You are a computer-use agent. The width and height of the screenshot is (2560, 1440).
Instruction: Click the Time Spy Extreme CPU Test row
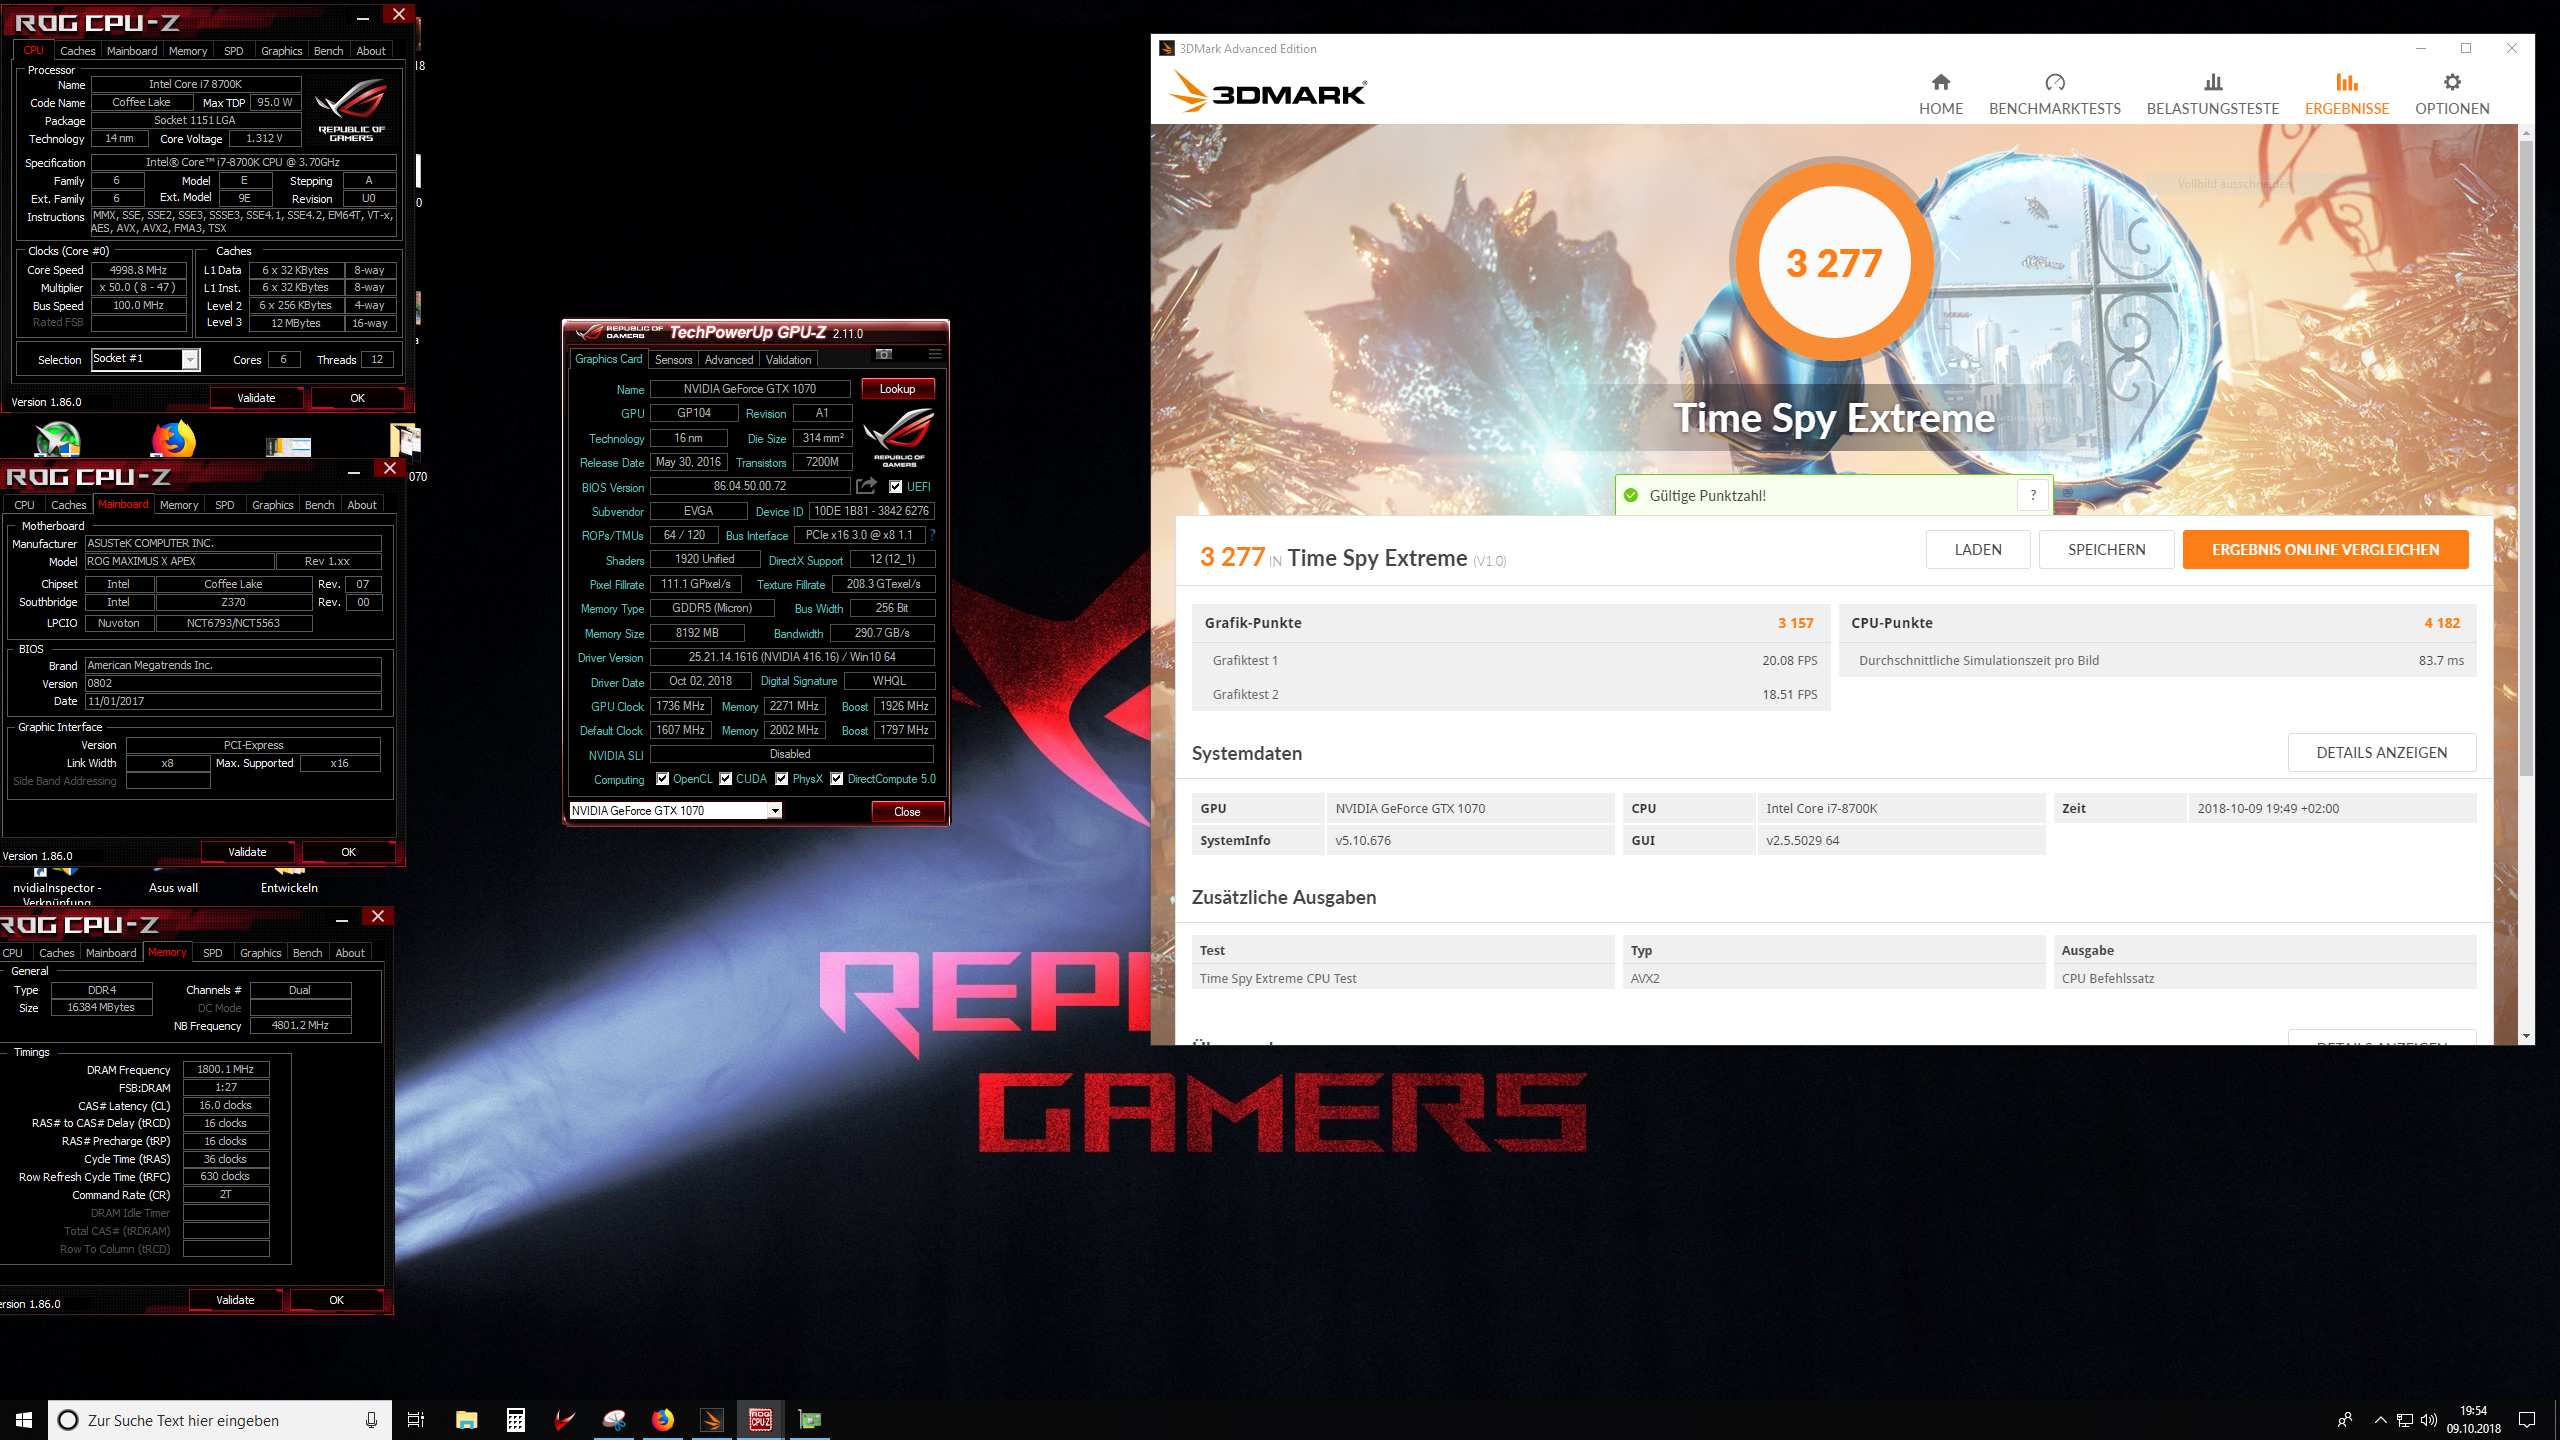point(1833,978)
